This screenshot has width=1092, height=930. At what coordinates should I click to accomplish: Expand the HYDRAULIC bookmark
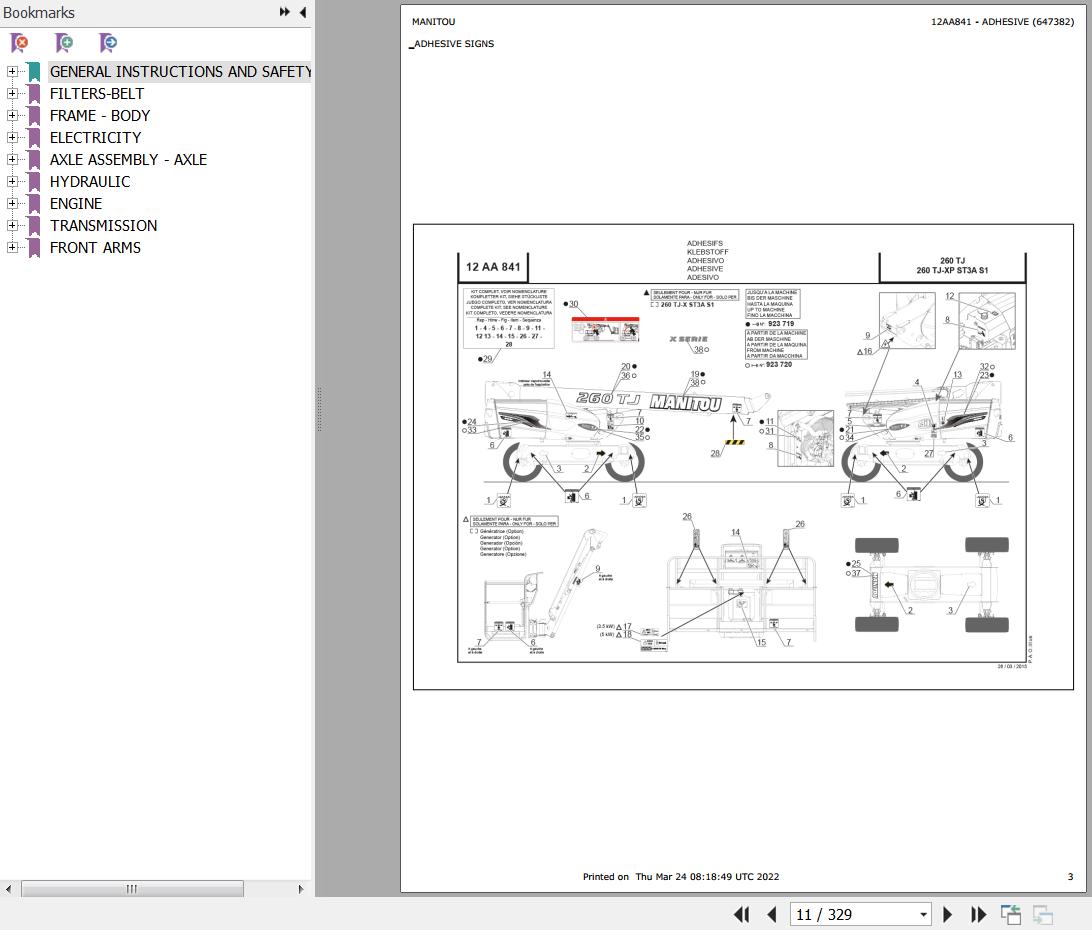(12, 181)
